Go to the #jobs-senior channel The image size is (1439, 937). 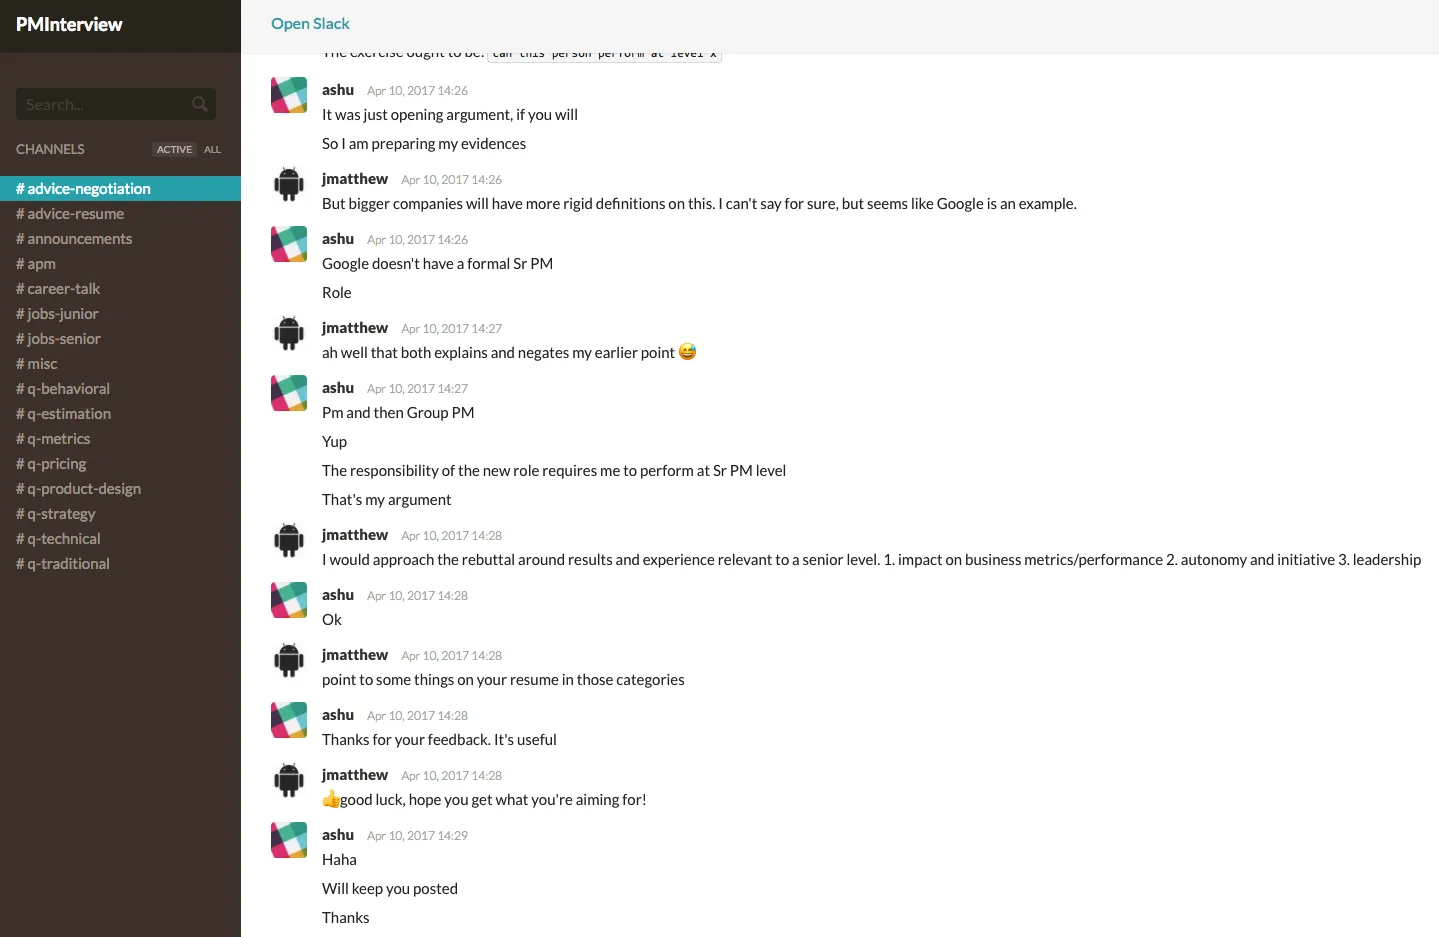coord(58,339)
